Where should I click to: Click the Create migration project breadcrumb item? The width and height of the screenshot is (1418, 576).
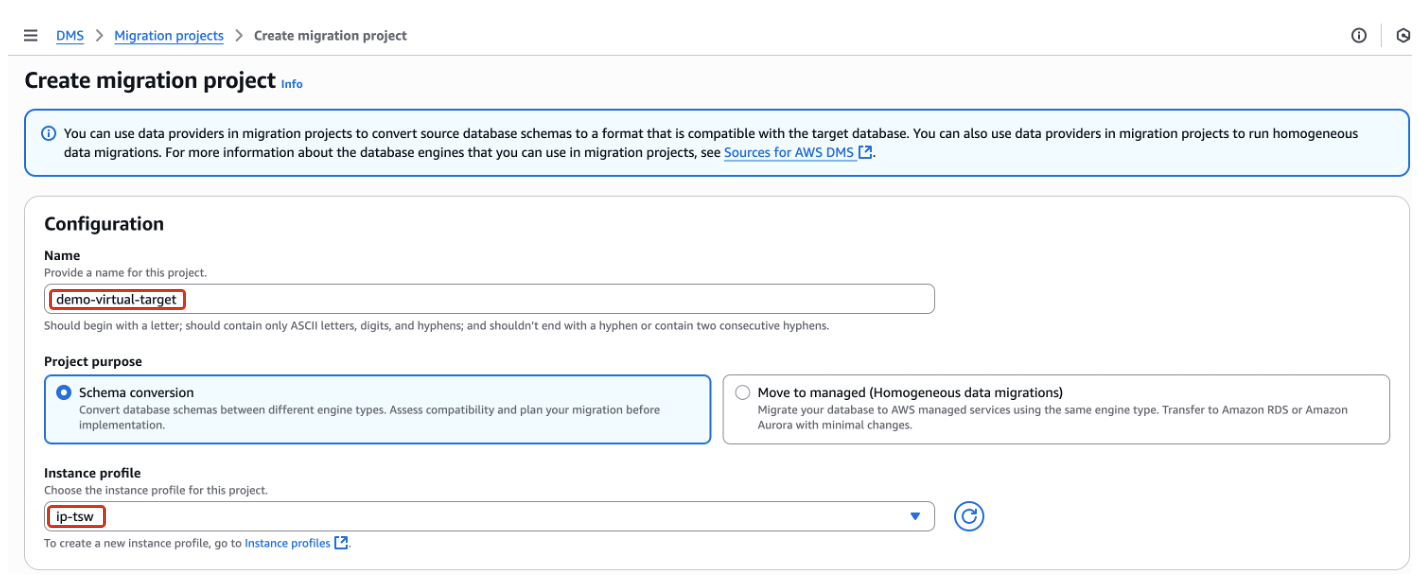[x=330, y=36]
